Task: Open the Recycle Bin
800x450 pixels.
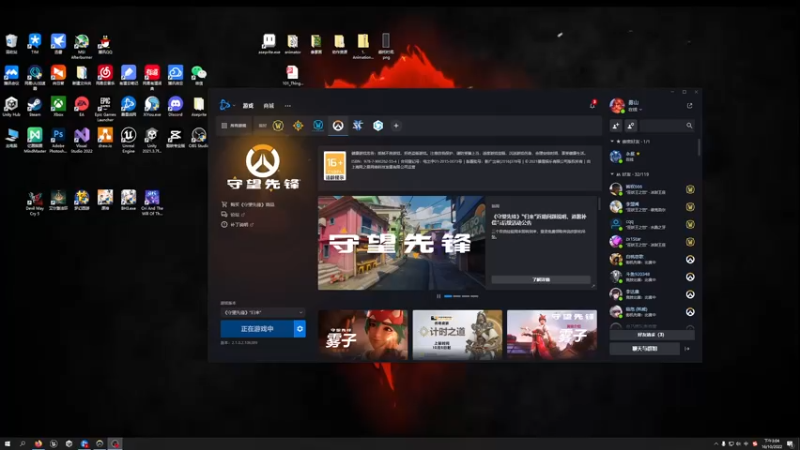Action: click(x=11, y=44)
